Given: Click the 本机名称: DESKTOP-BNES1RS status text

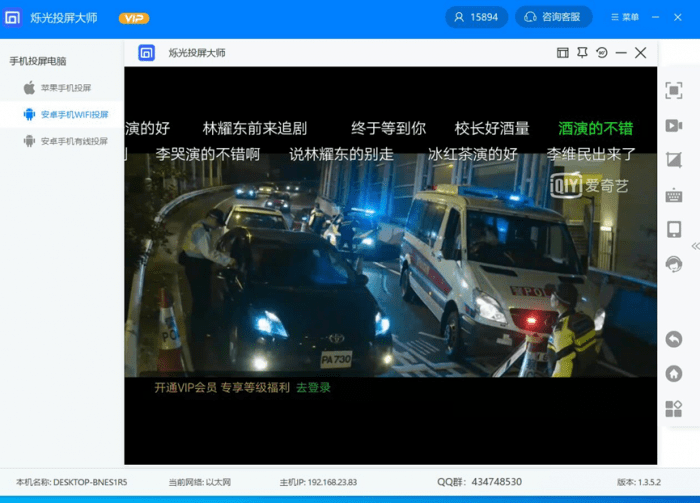Looking at the screenshot, I should [71, 482].
